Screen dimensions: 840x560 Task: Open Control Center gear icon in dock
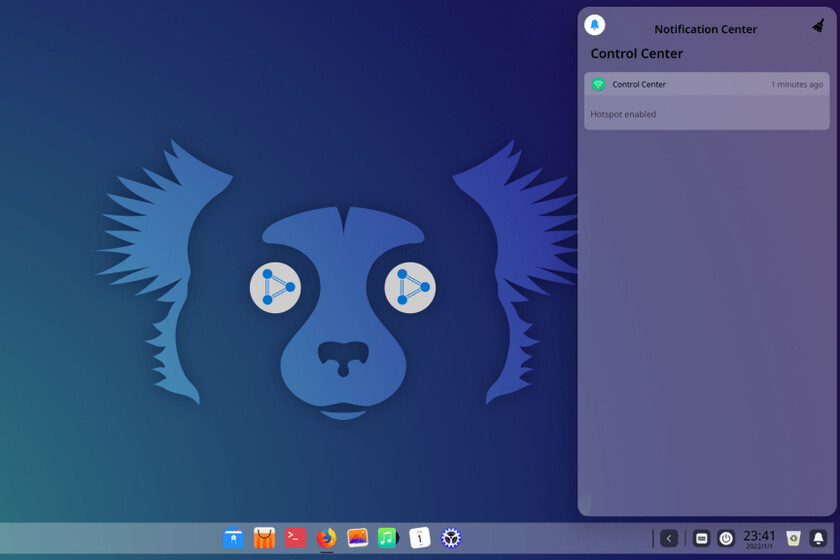(451, 538)
